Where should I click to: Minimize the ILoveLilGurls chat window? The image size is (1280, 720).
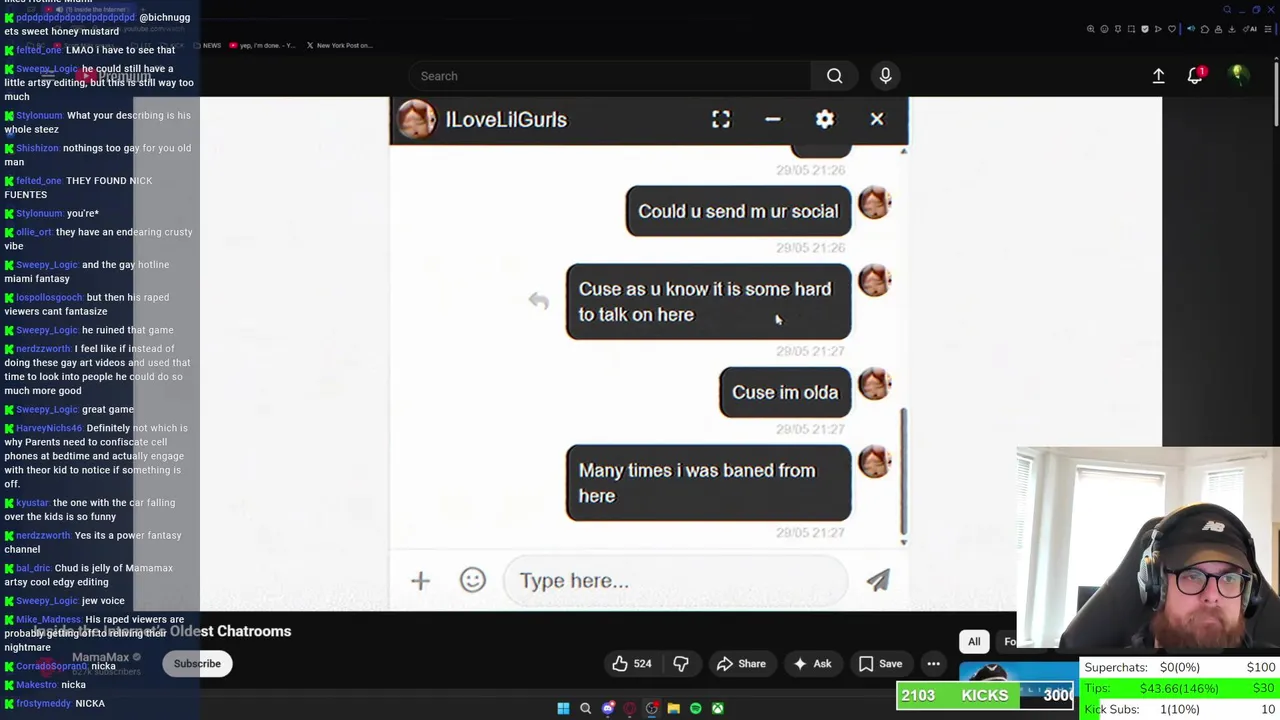click(x=772, y=120)
